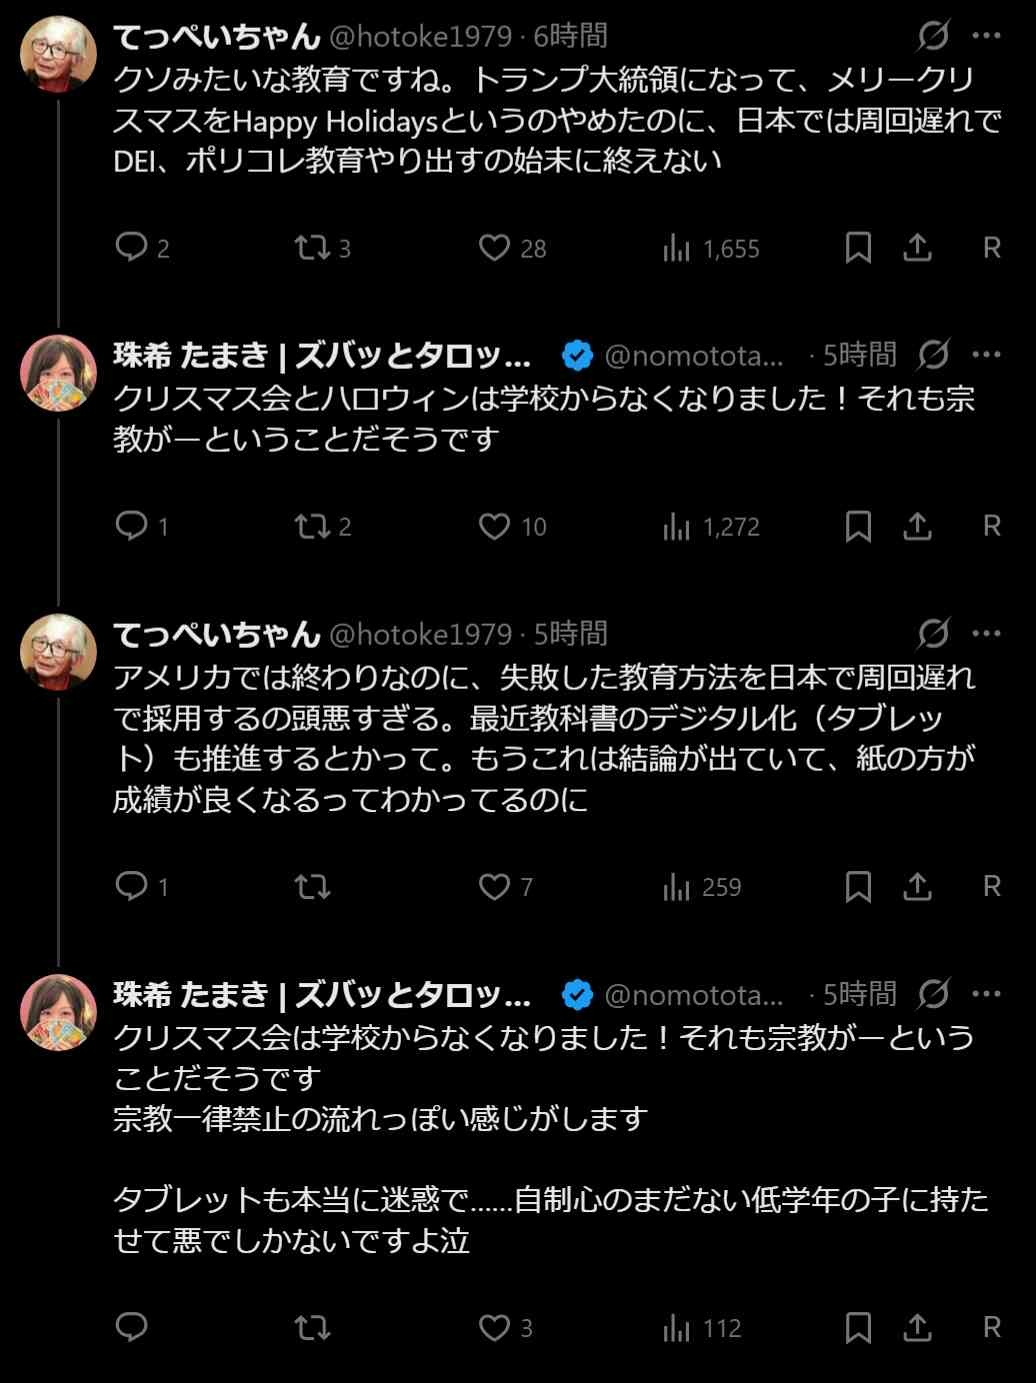Reply to the first てっぺいちゃん tweet
This screenshot has height=1383, width=1036.
click(132, 247)
